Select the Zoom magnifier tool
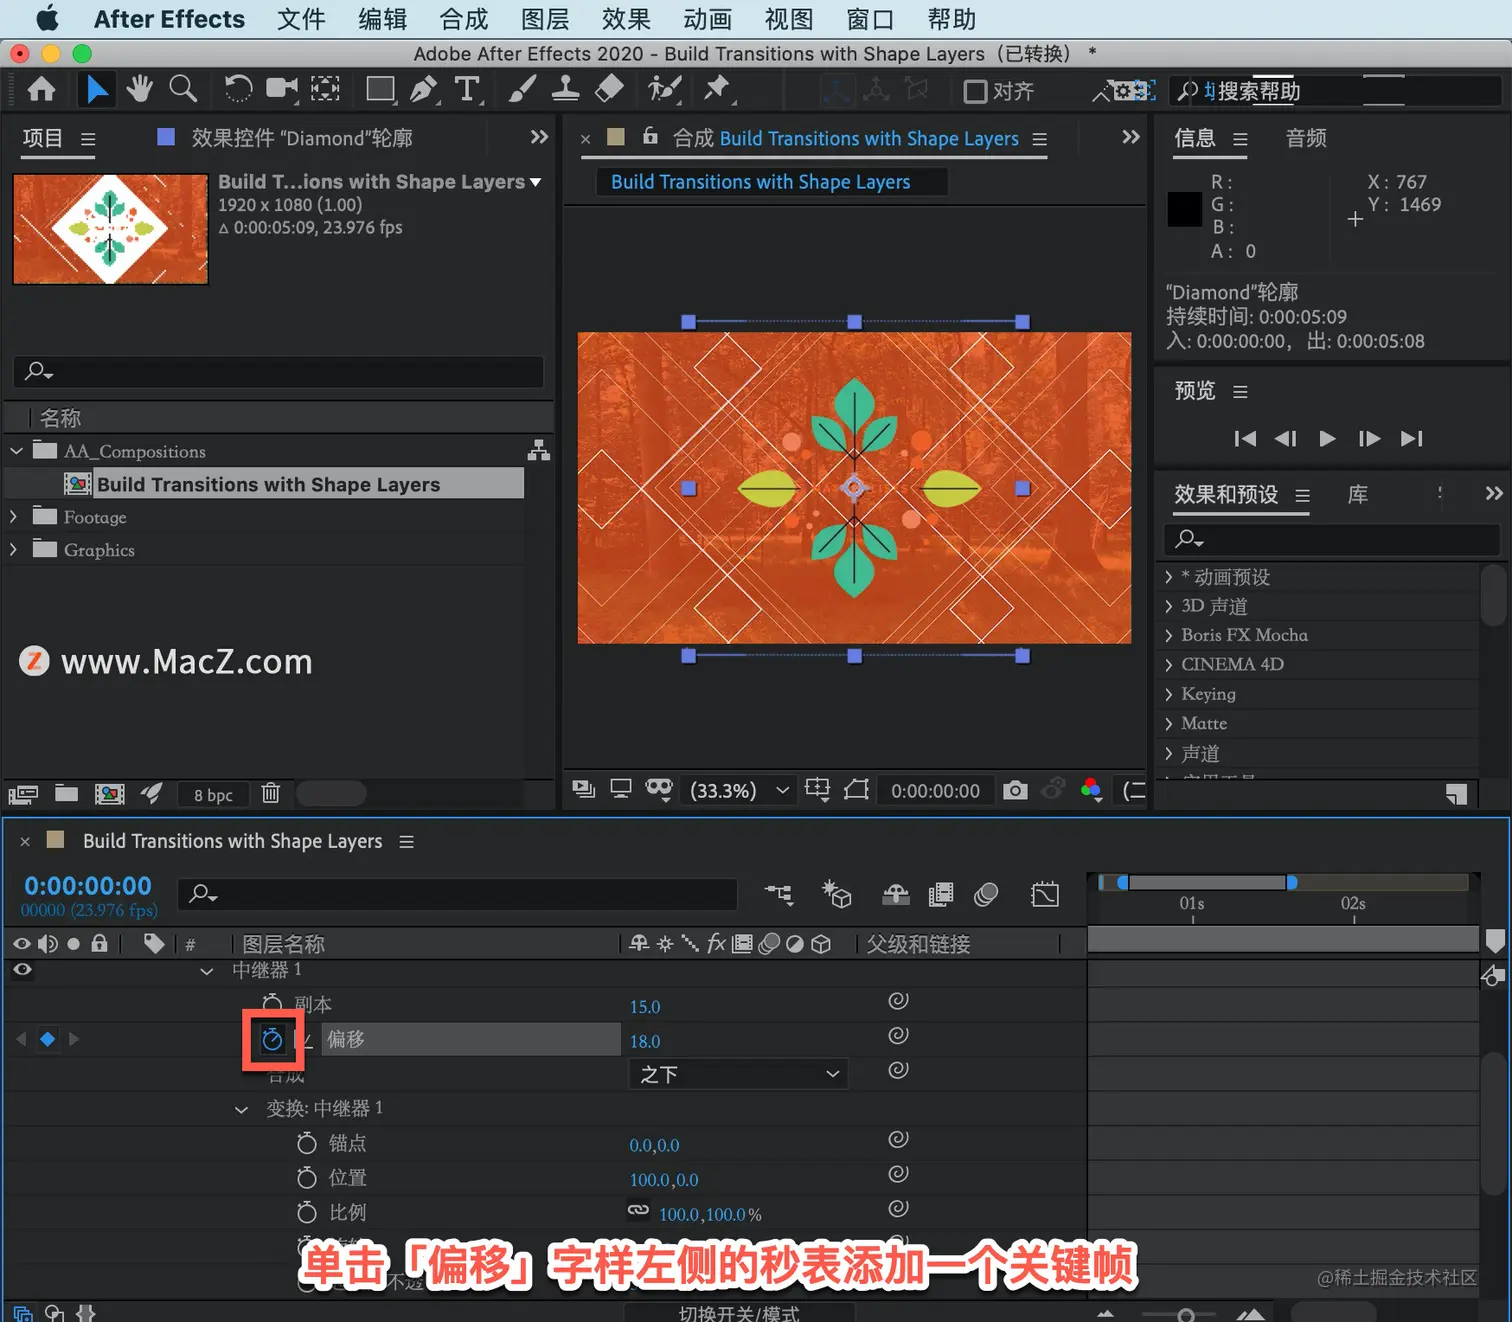This screenshot has height=1322, width=1512. 183,89
